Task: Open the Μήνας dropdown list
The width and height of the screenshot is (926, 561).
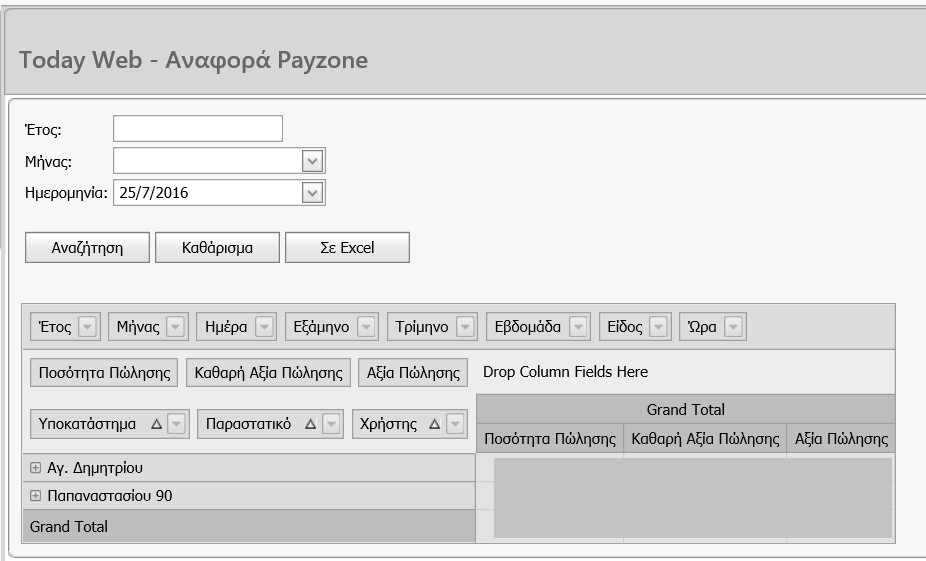Action: point(312,161)
